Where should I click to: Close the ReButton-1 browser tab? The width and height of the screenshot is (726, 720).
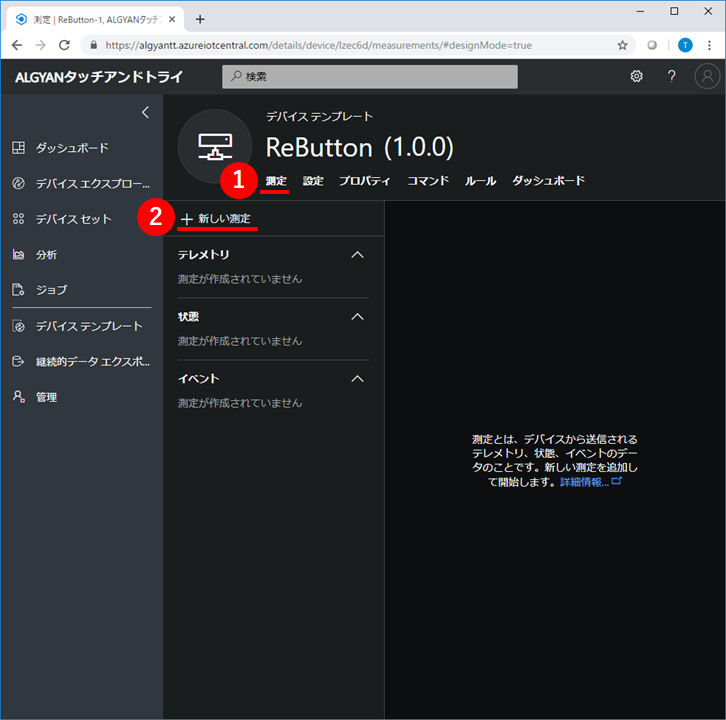click(172, 19)
